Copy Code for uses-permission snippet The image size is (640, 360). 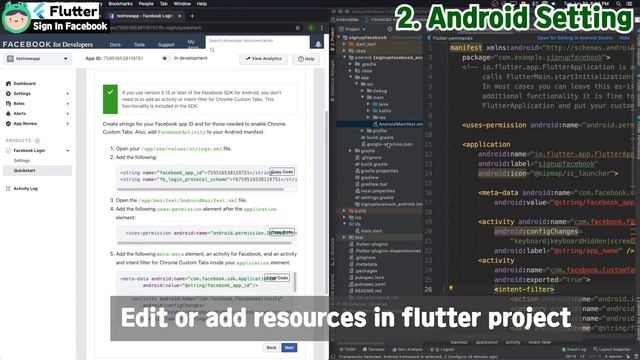(x=282, y=232)
